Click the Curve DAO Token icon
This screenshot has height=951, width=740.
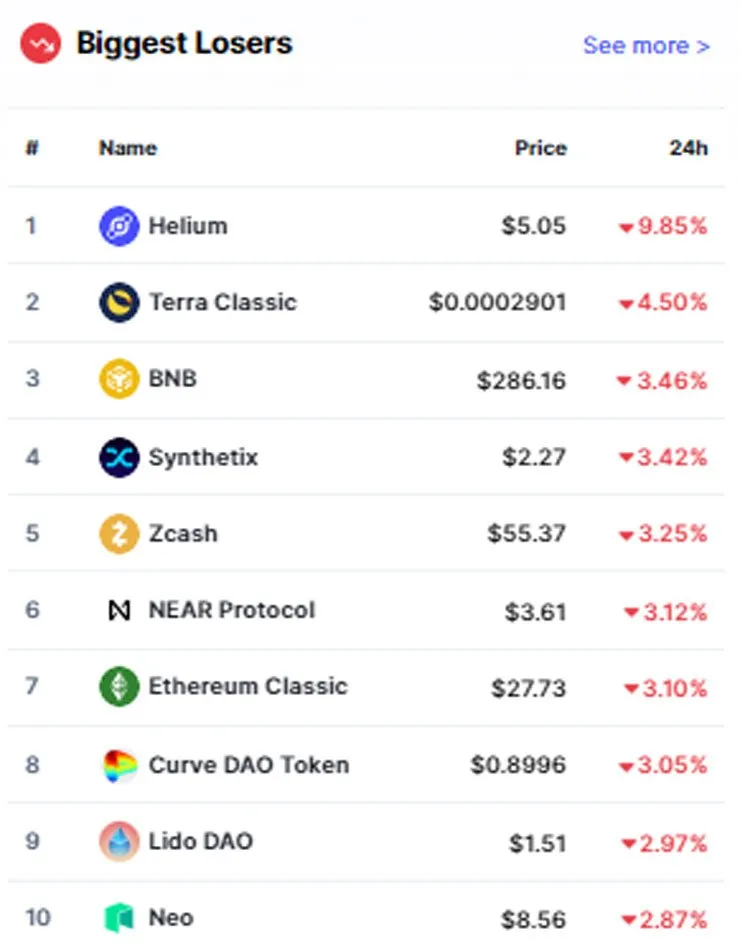pos(119,765)
